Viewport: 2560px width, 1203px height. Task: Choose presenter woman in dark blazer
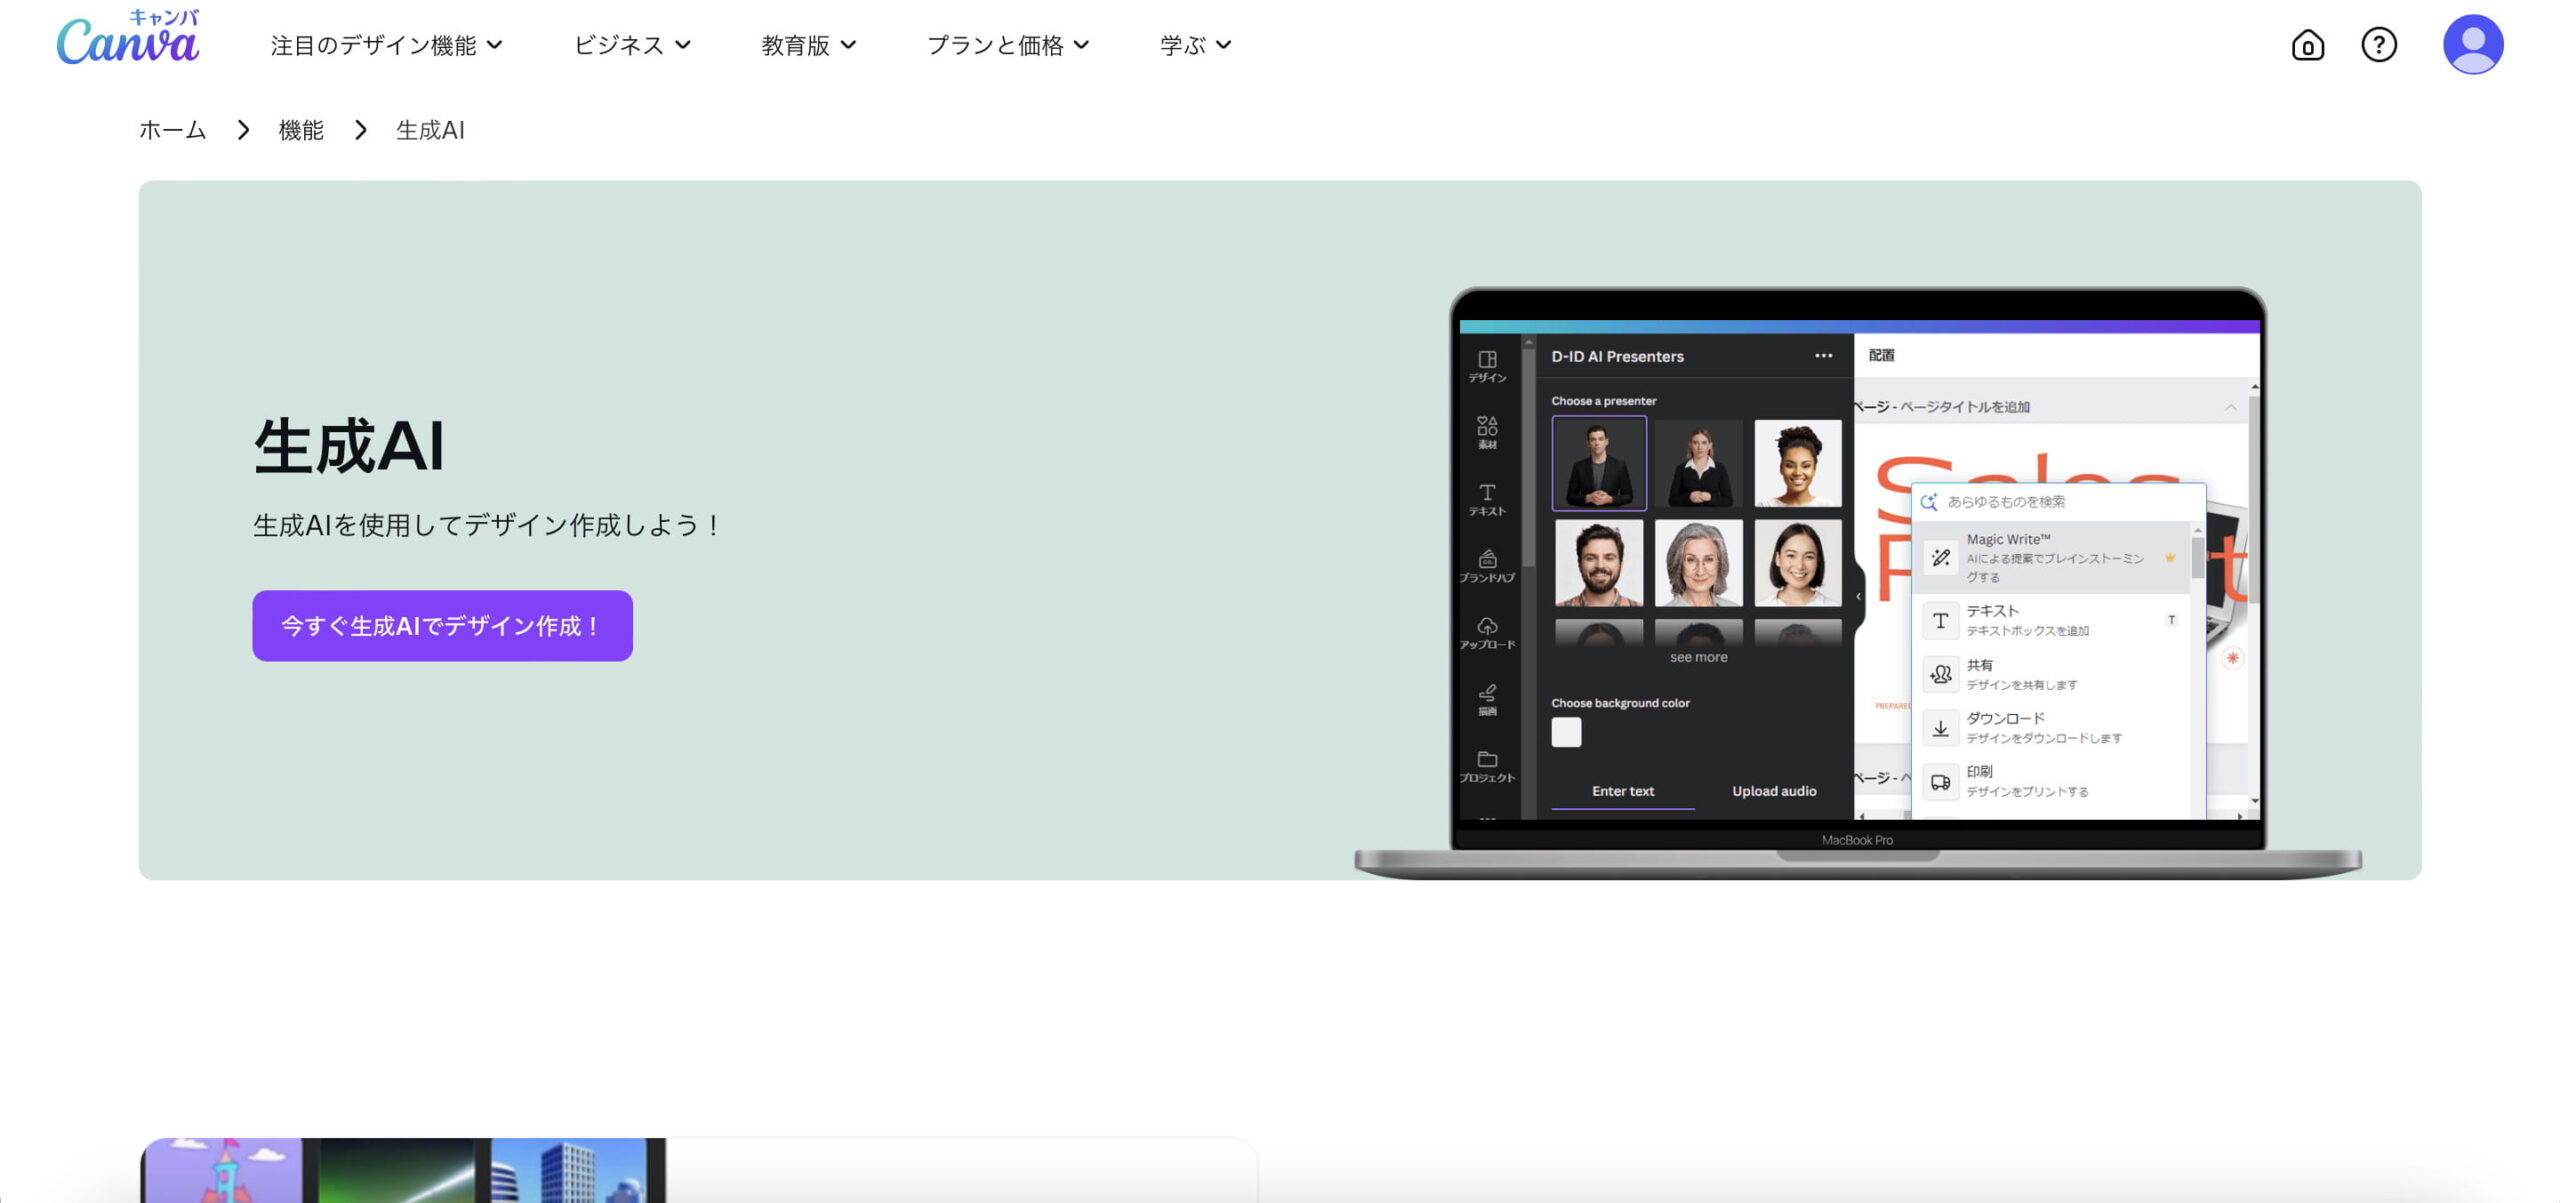[1698, 463]
